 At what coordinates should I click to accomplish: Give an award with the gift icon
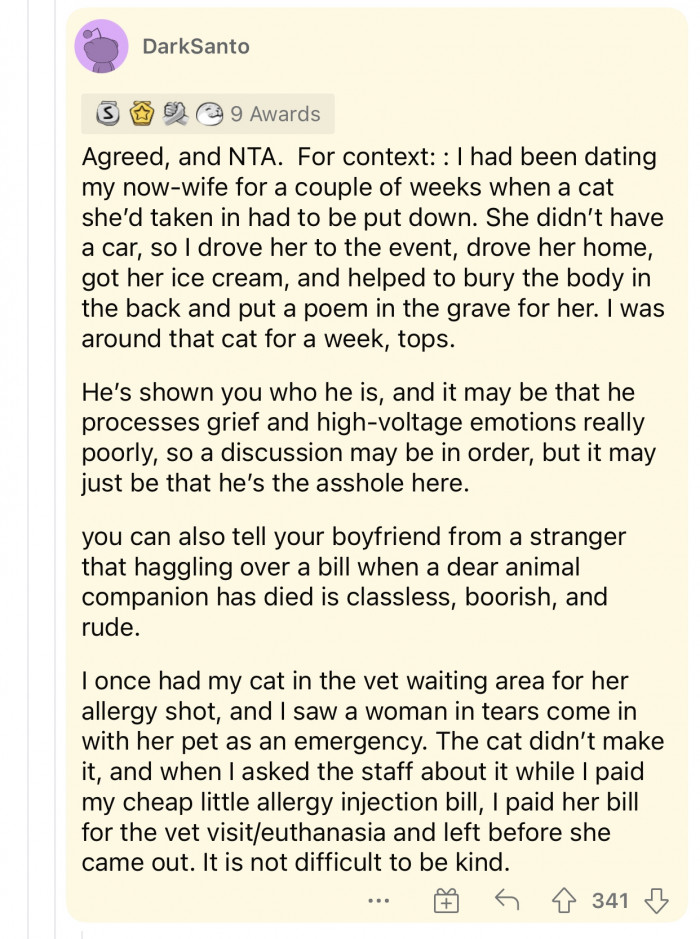[x=444, y=901]
